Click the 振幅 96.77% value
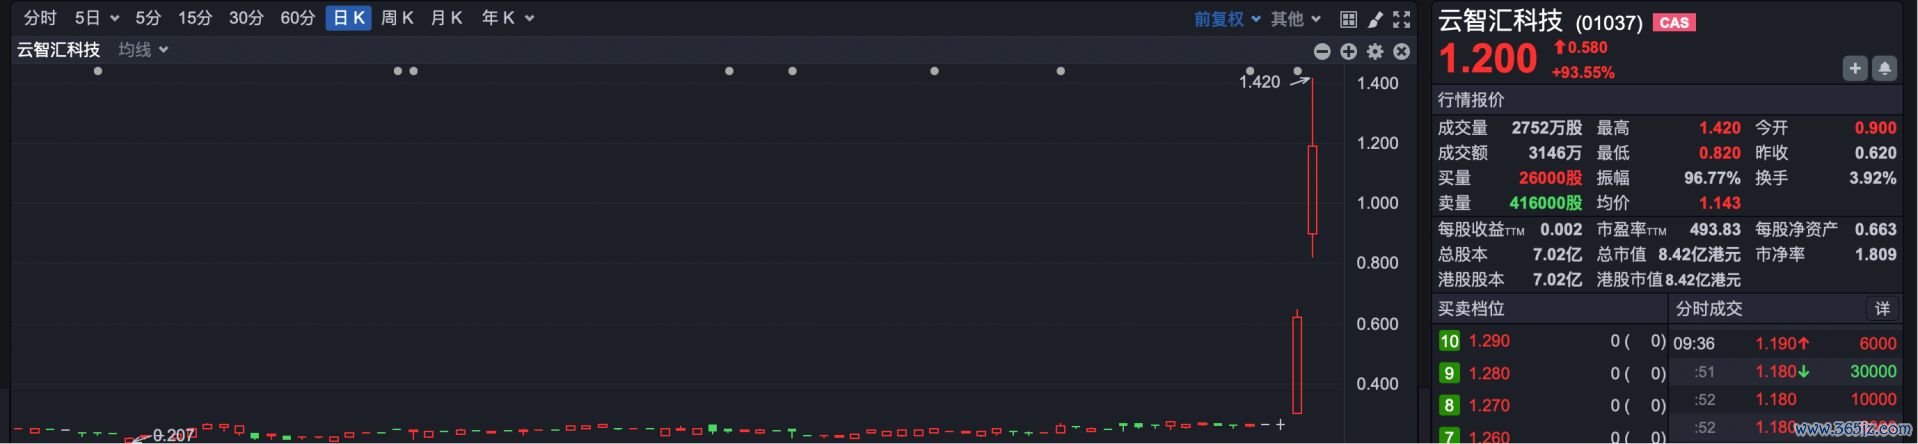 click(1712, 178)
